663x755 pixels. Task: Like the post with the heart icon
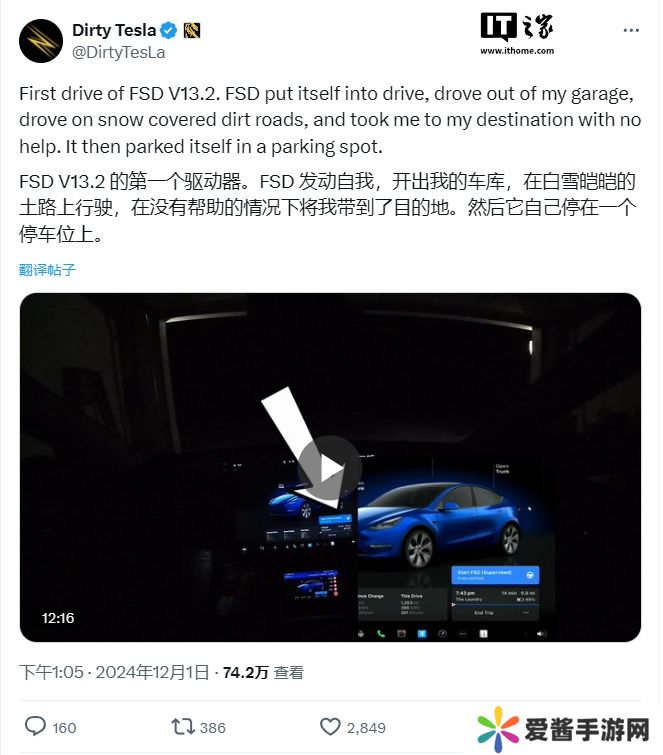point(330,727)
